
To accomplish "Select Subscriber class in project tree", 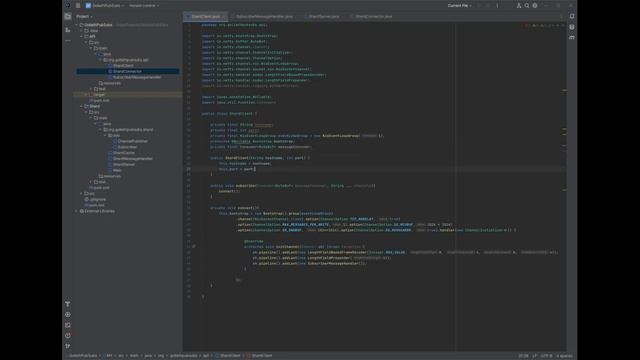I will click(127, 147).
